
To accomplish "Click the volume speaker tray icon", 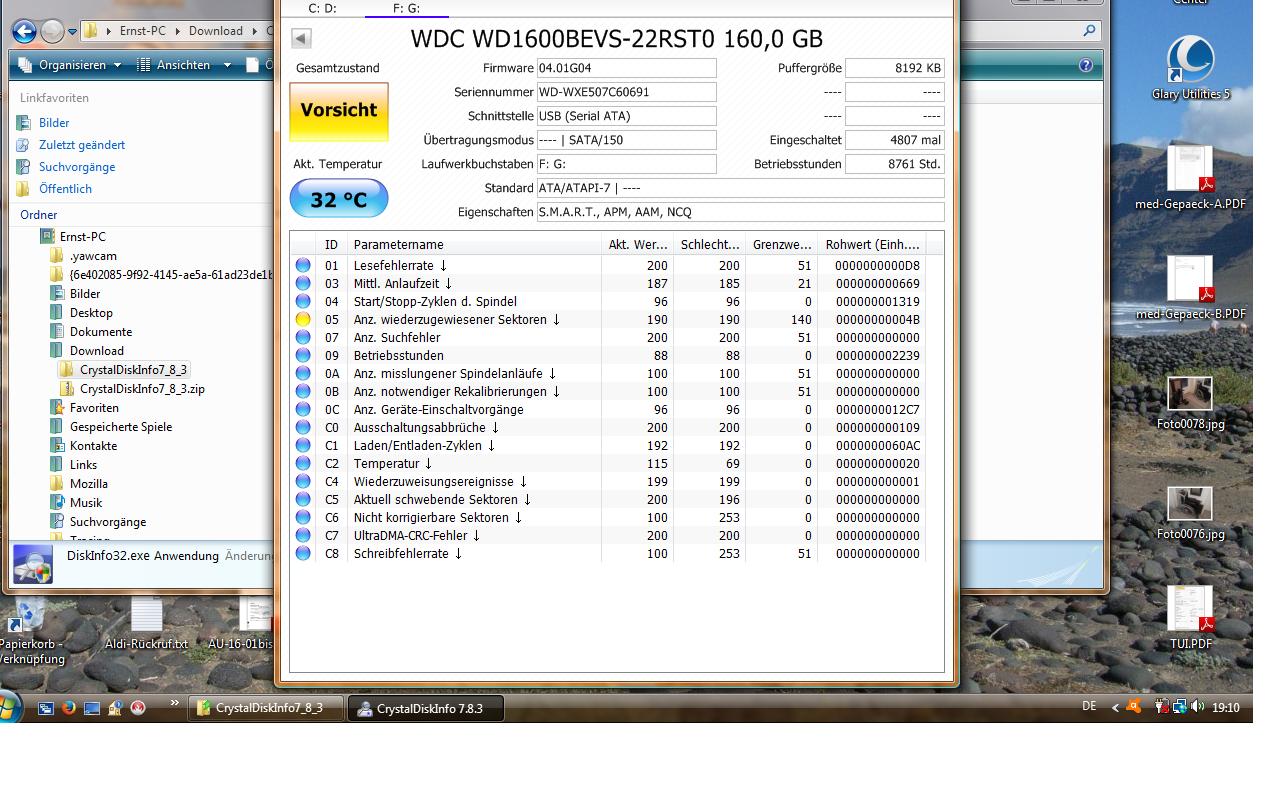I will (1197, 707).
